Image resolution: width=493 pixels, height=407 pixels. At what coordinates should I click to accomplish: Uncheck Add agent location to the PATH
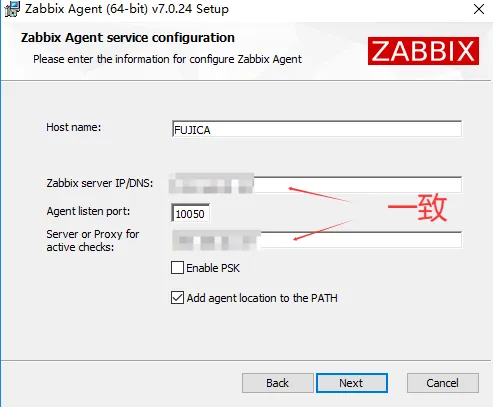(177, 297)
